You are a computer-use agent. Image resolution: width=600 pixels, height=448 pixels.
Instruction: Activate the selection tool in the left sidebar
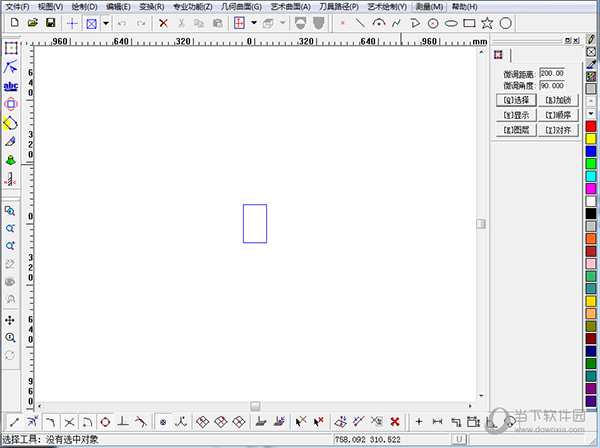click(x=11, y=48)
